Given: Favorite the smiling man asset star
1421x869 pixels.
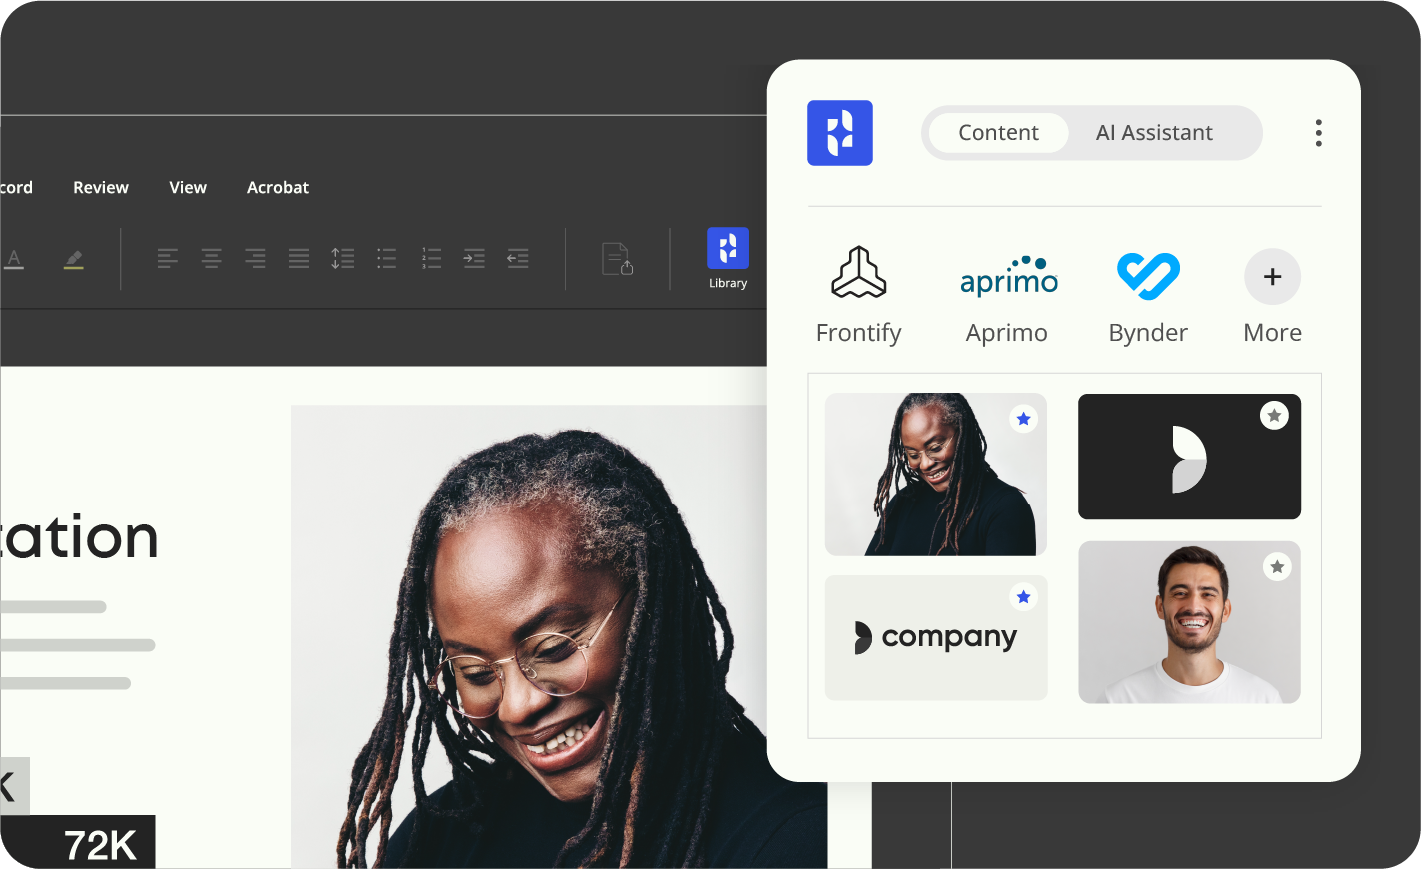Looking at the screenshot, I should tap(1277, 567).
